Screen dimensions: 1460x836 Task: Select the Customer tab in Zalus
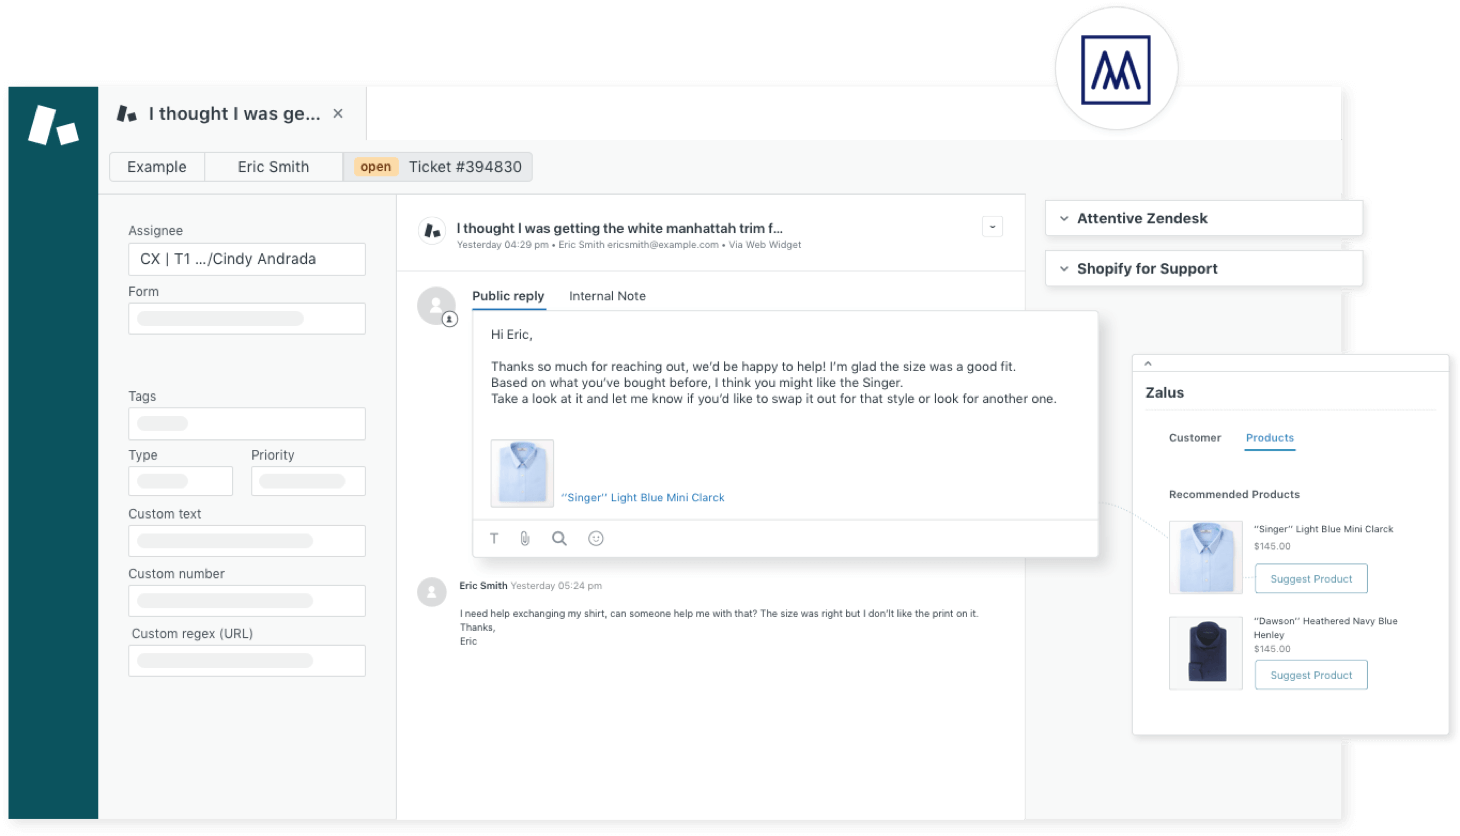[x=1196, y=437]
